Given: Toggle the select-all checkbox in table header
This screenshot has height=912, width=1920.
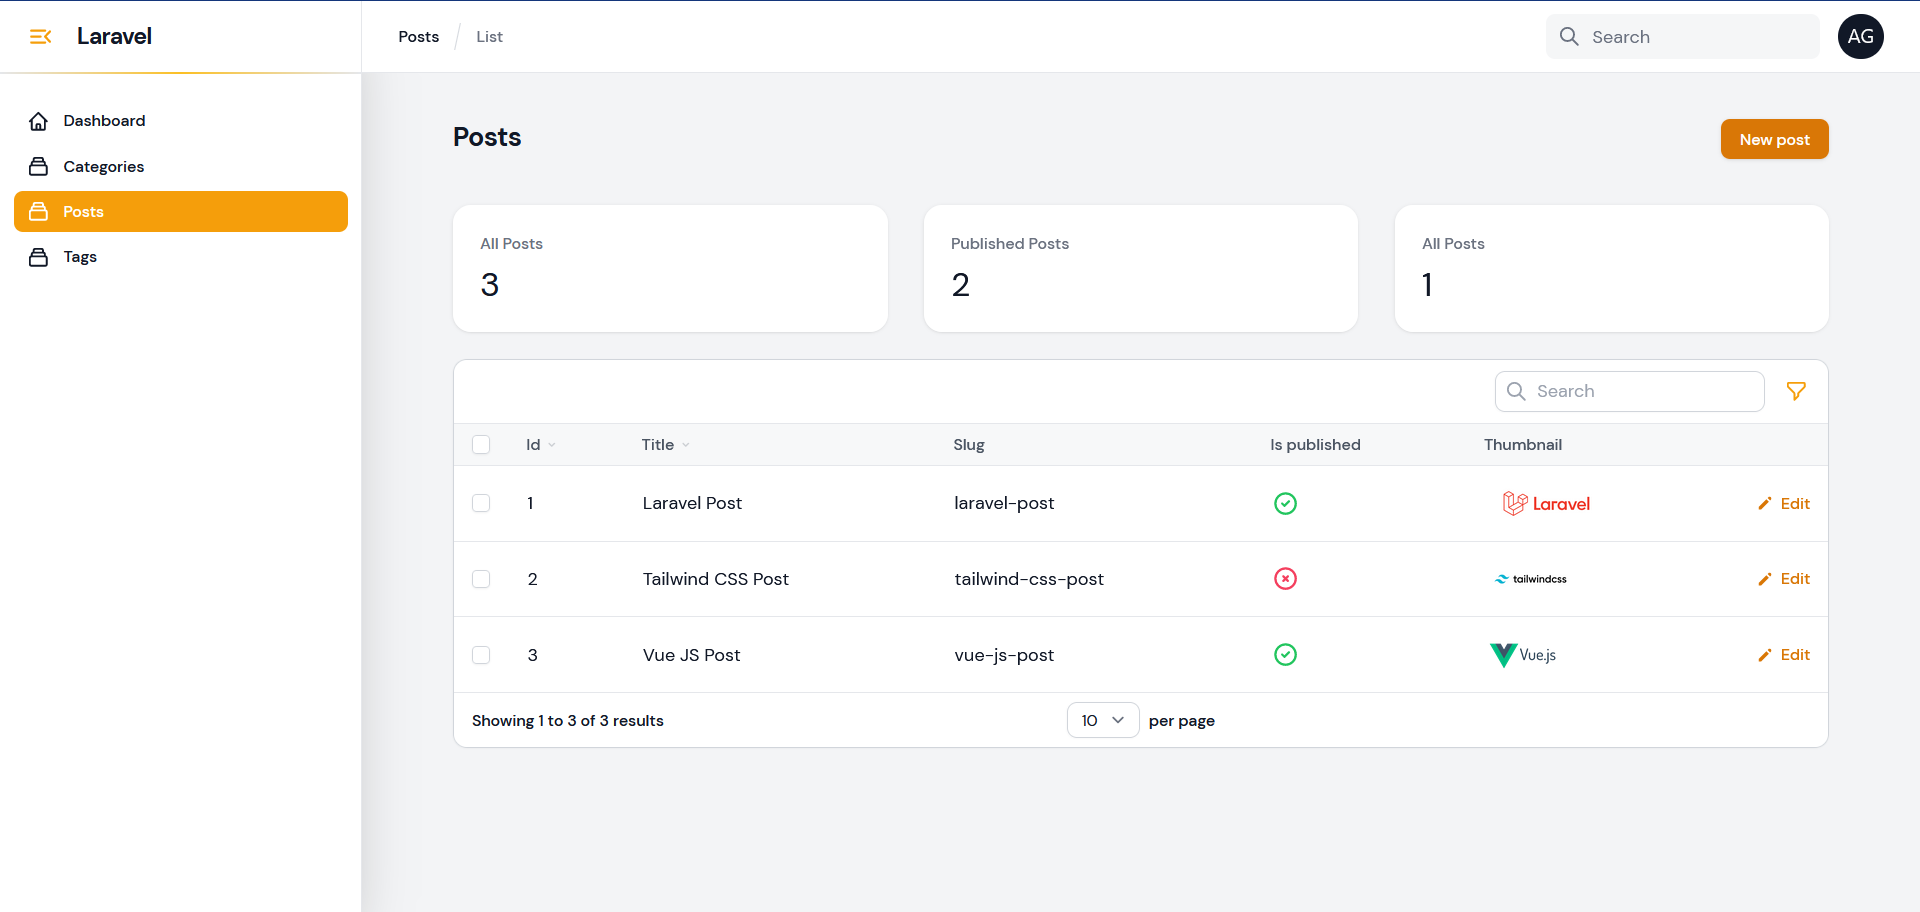Looking at the screenshot, I should point(481,445).
